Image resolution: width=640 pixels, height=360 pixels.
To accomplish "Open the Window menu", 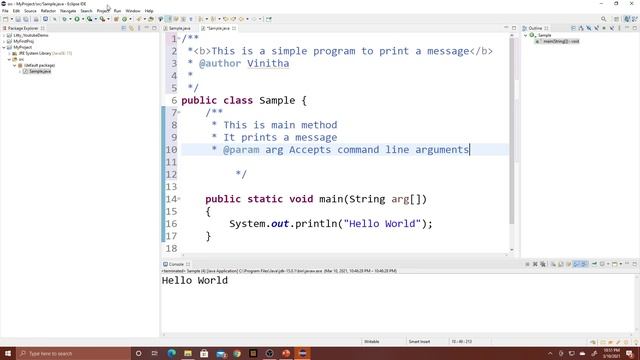I will click(x=133, y=11).
